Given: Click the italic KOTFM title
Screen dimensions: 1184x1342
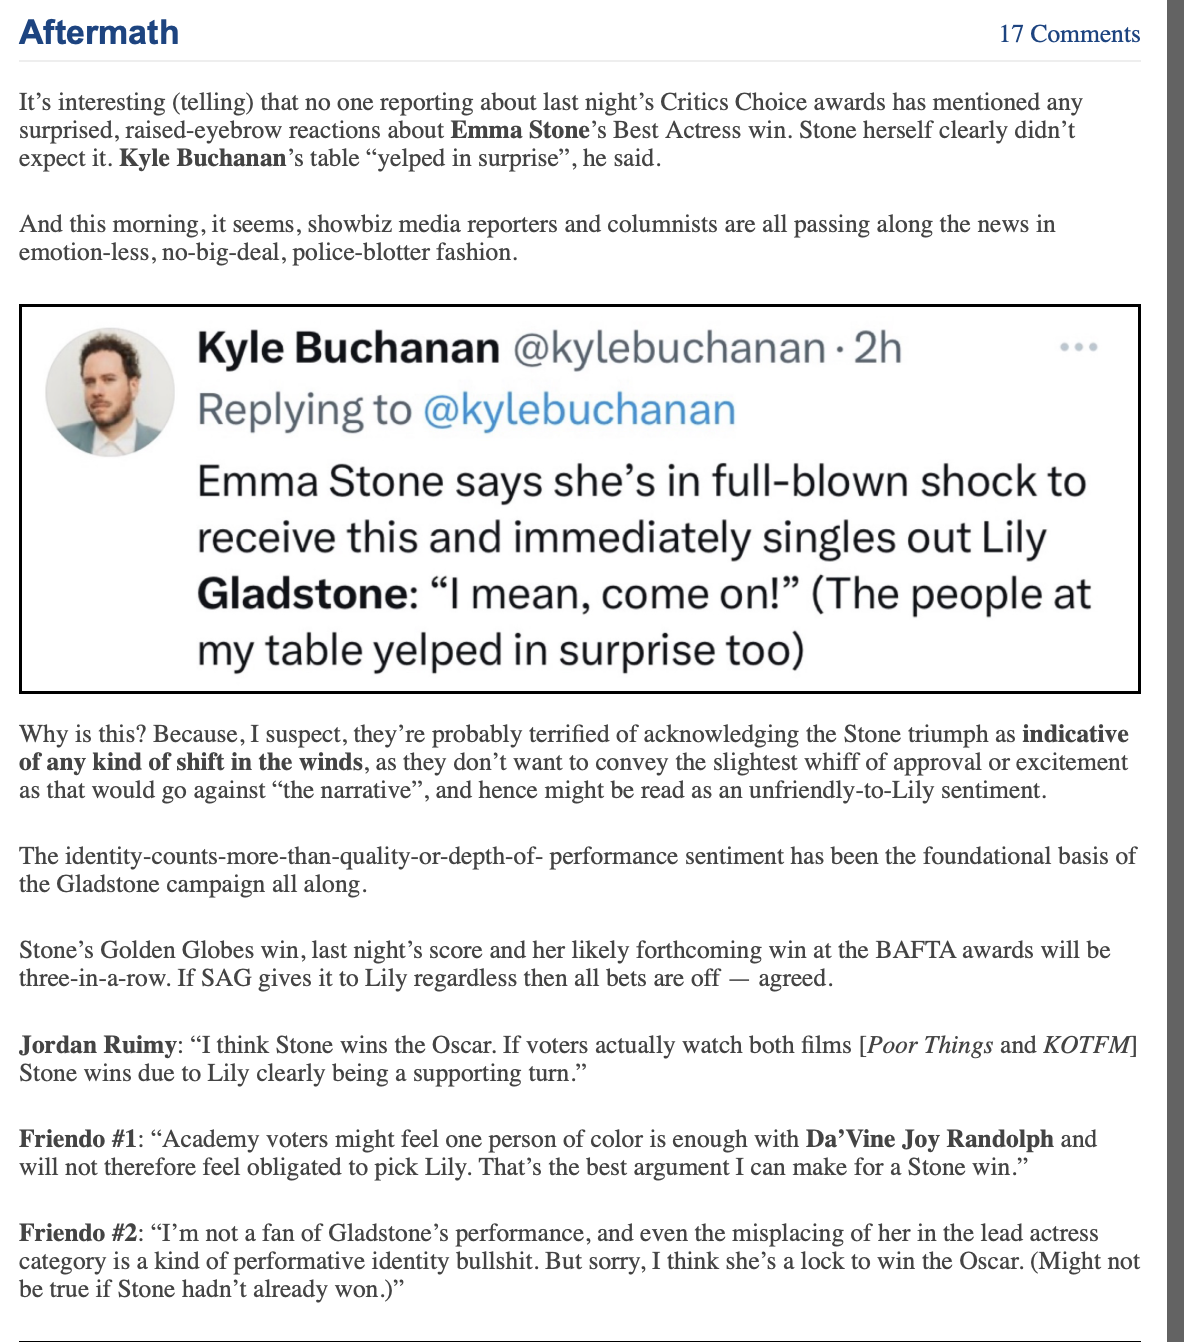Looking at the screenshot, I should [x=1086, y=1045].
